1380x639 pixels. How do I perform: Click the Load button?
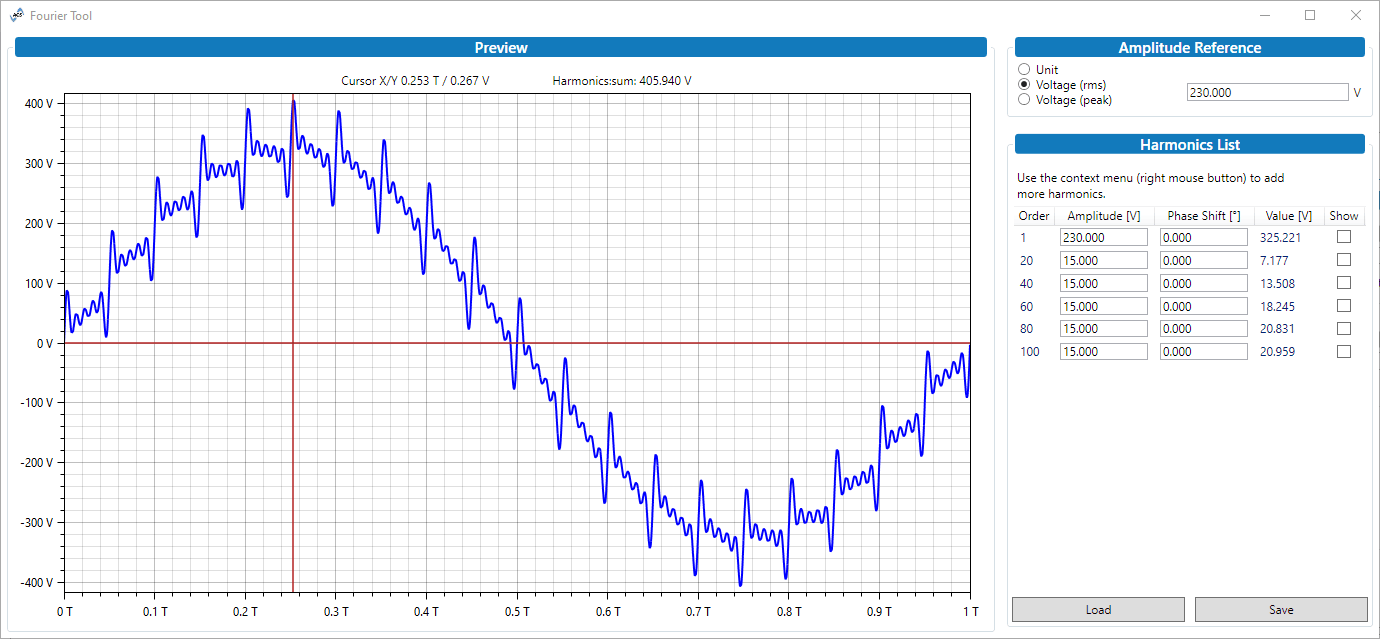(x=1098, y=610)
